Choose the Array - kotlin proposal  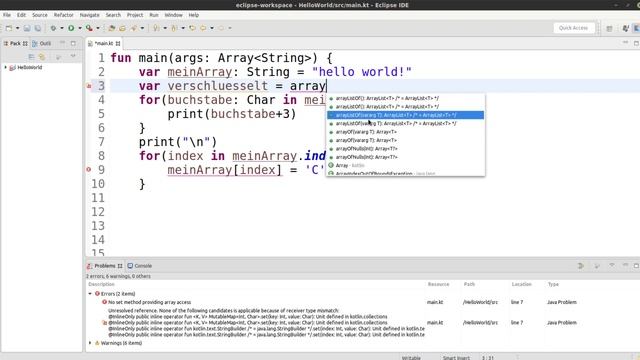(x=406, y=165)
